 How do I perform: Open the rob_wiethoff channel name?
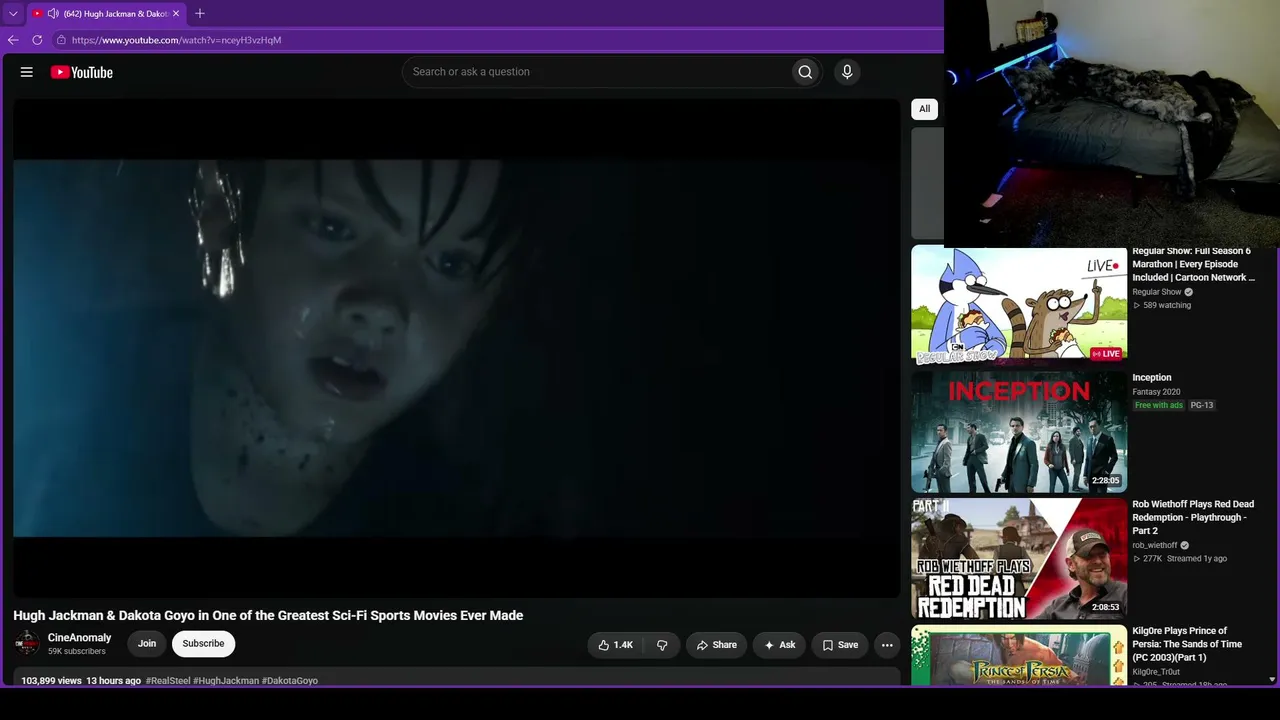1155,546
